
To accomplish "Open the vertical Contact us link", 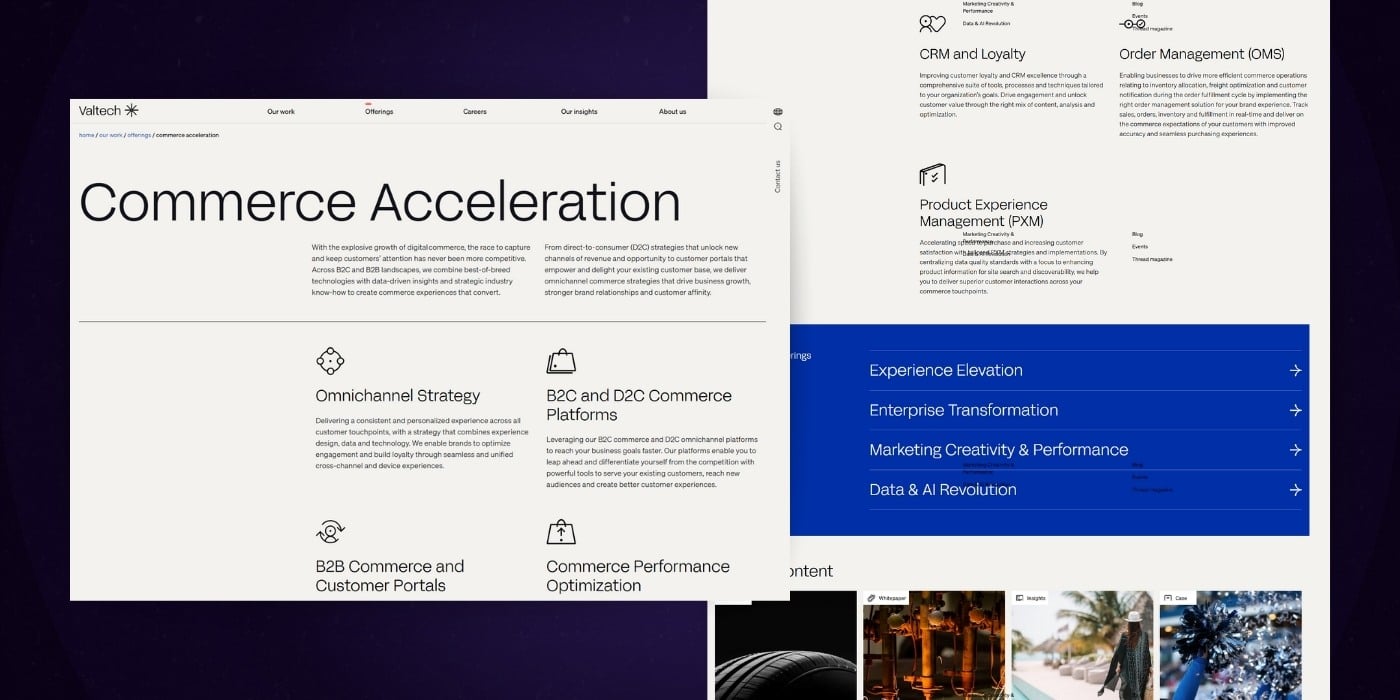I will [777, 176].
